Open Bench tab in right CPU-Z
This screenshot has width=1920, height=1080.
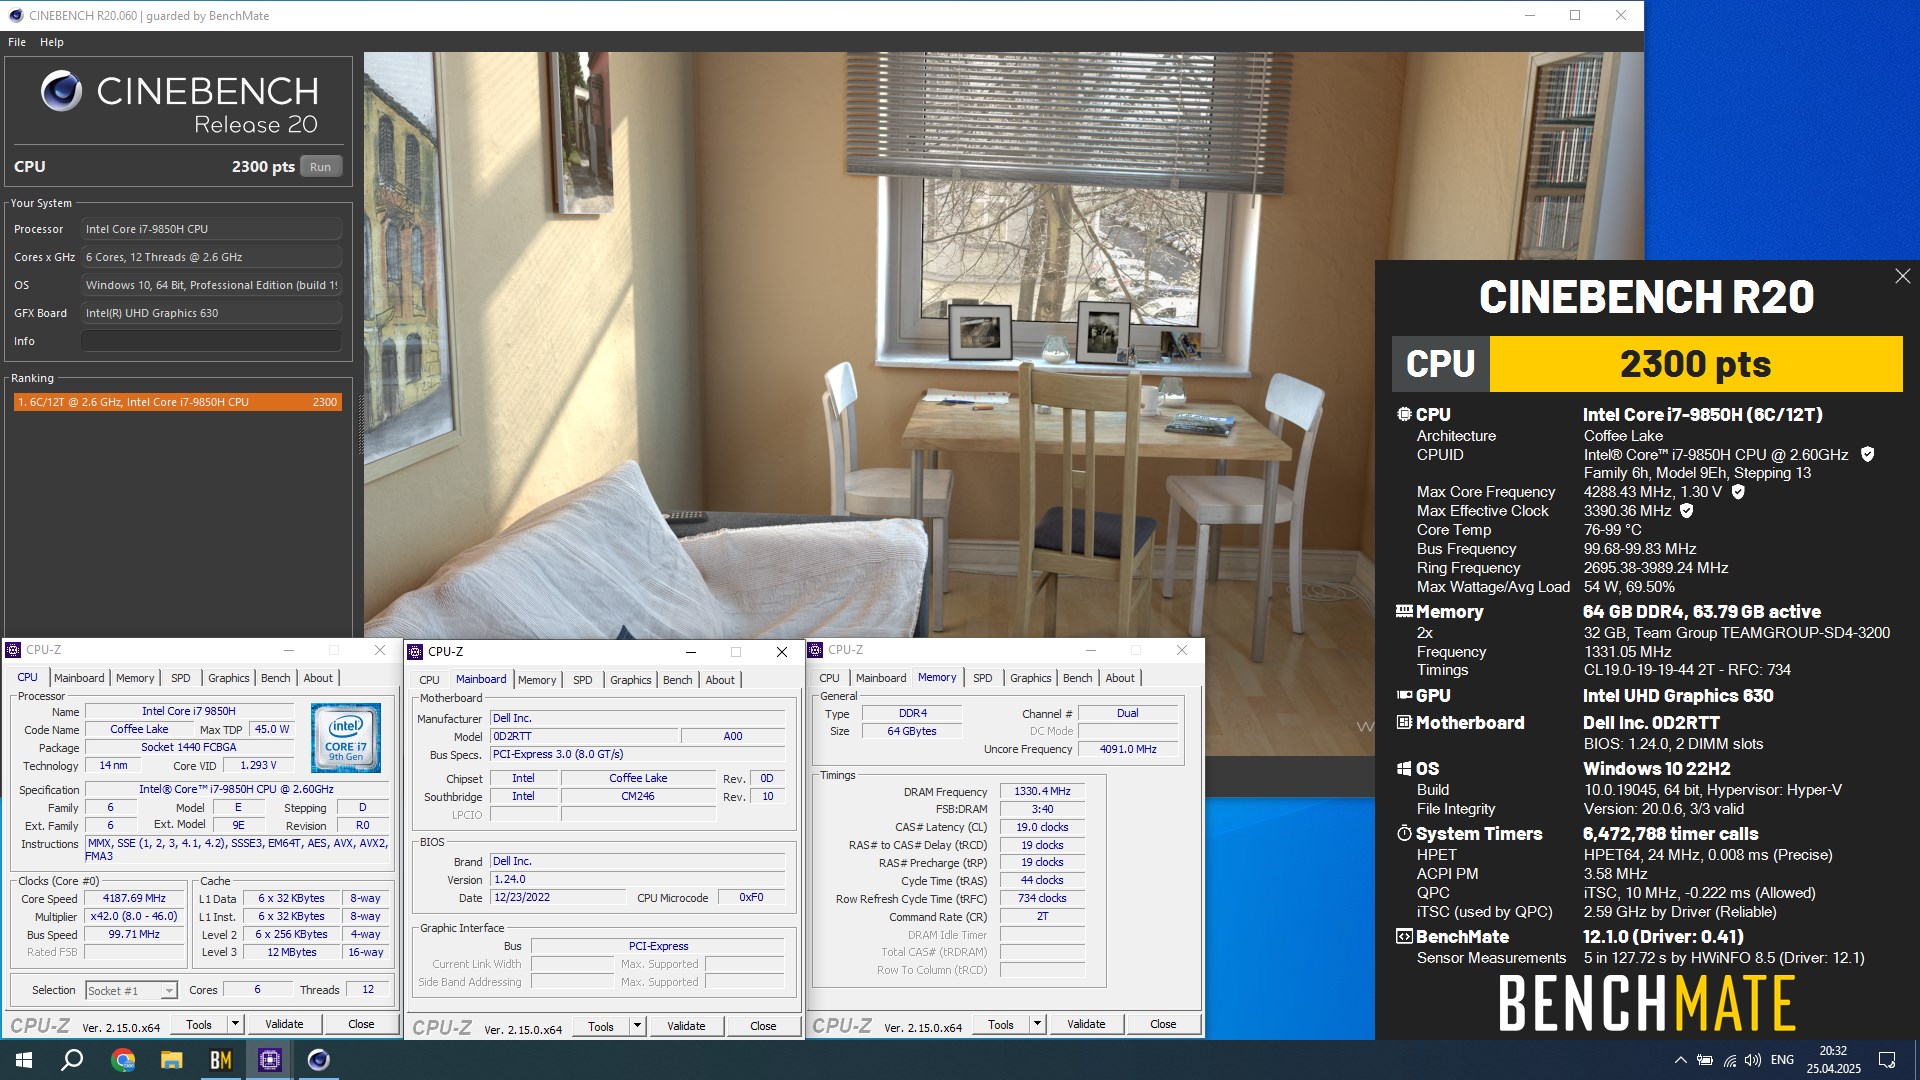click(1077, 678)
